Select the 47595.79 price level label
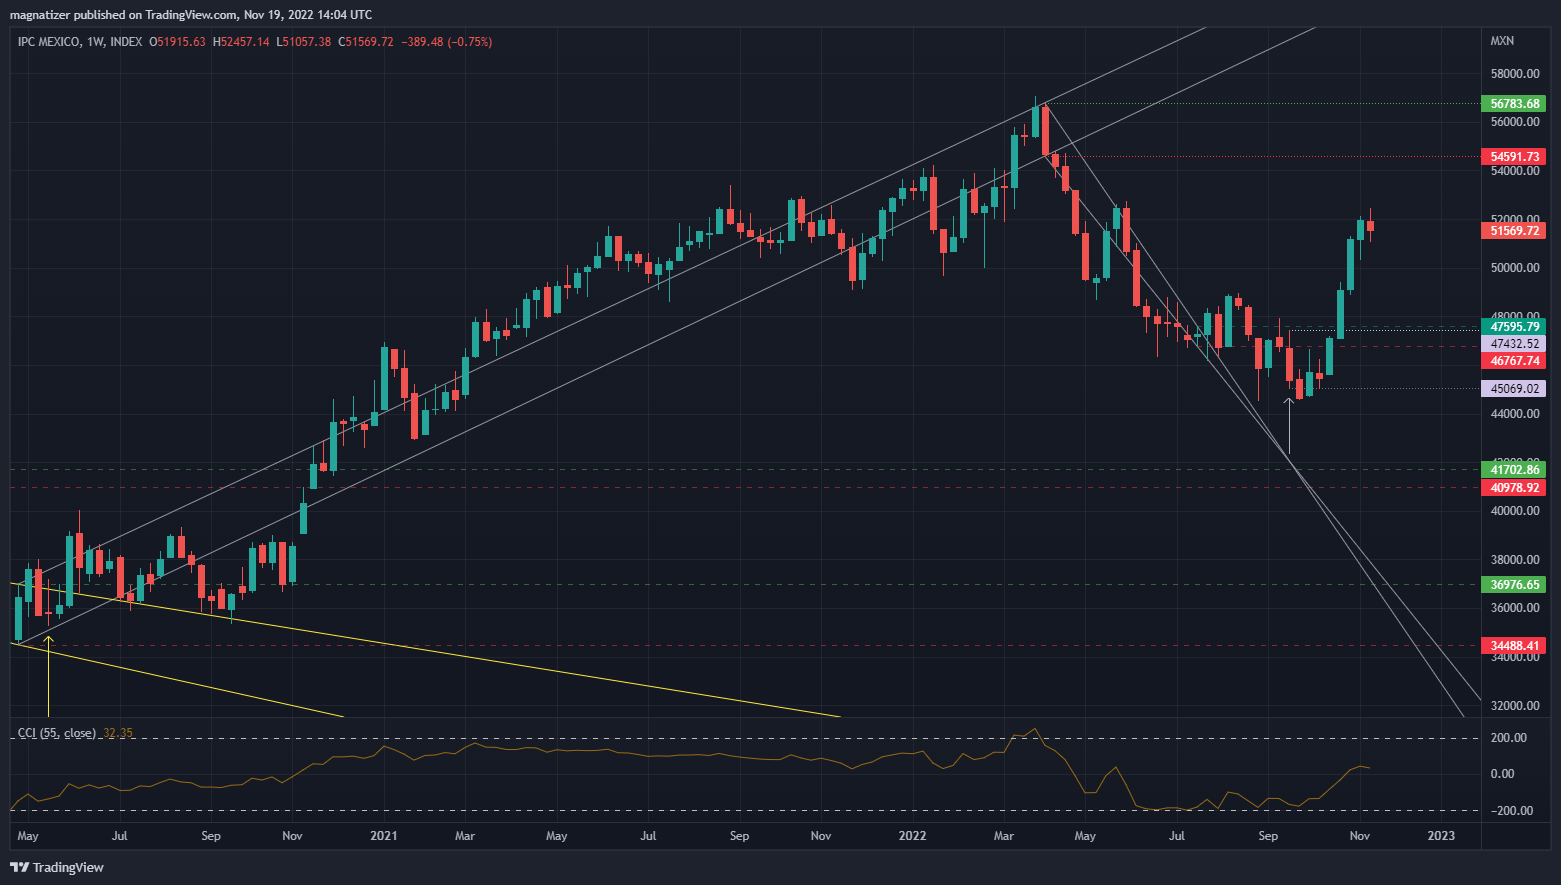1561x885 pixels. 1514,326
